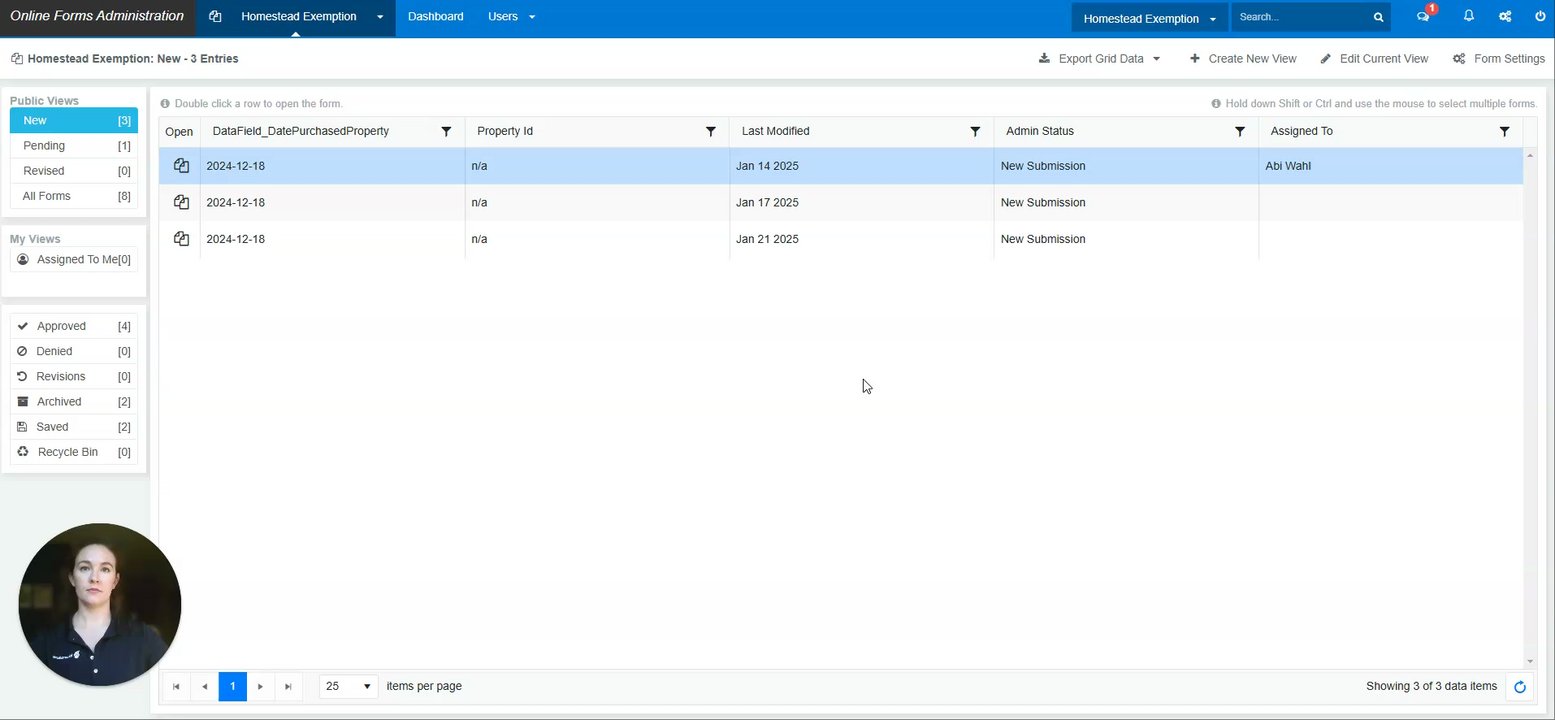Open the form in the Jan 21 2025 row

(x=181, y=239)
